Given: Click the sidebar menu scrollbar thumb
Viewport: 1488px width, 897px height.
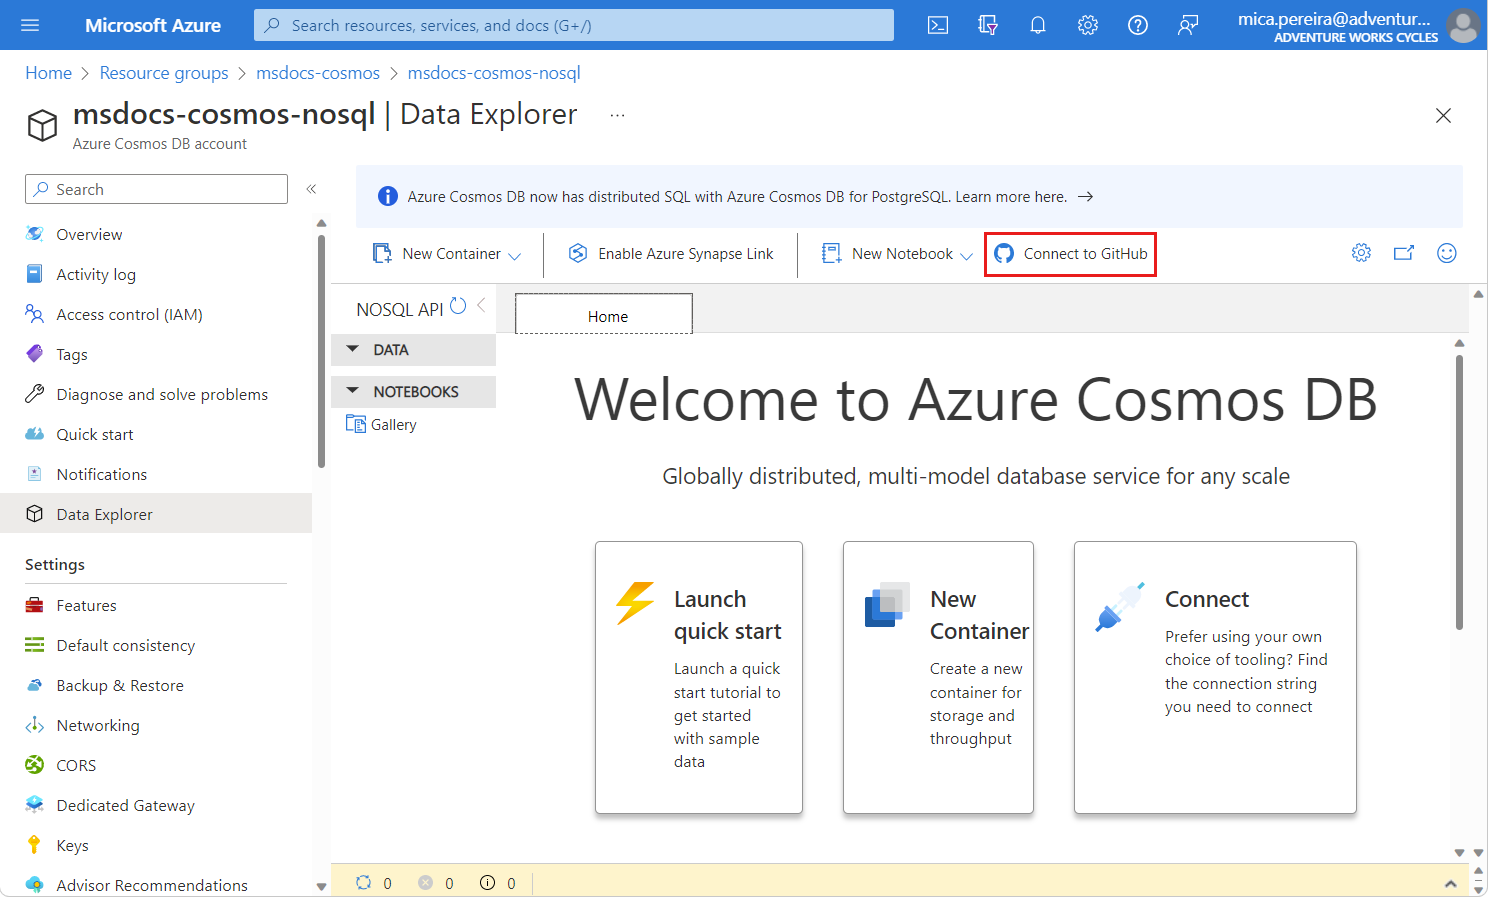Looking at the screenshot, I should 321,350.
